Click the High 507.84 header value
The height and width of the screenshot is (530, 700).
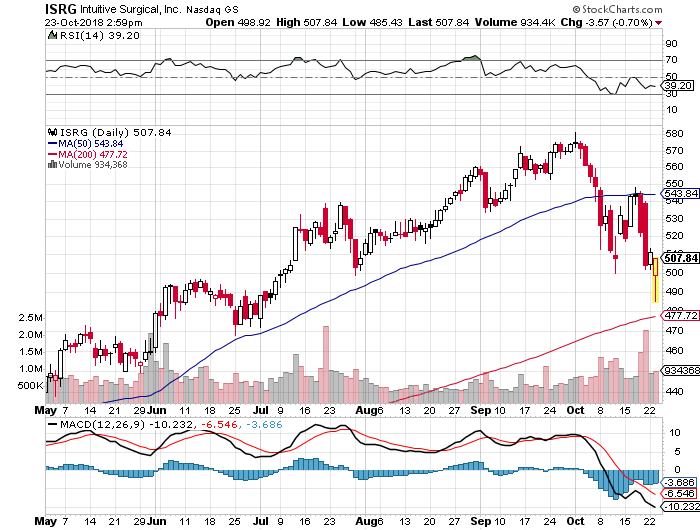[306, 22]
